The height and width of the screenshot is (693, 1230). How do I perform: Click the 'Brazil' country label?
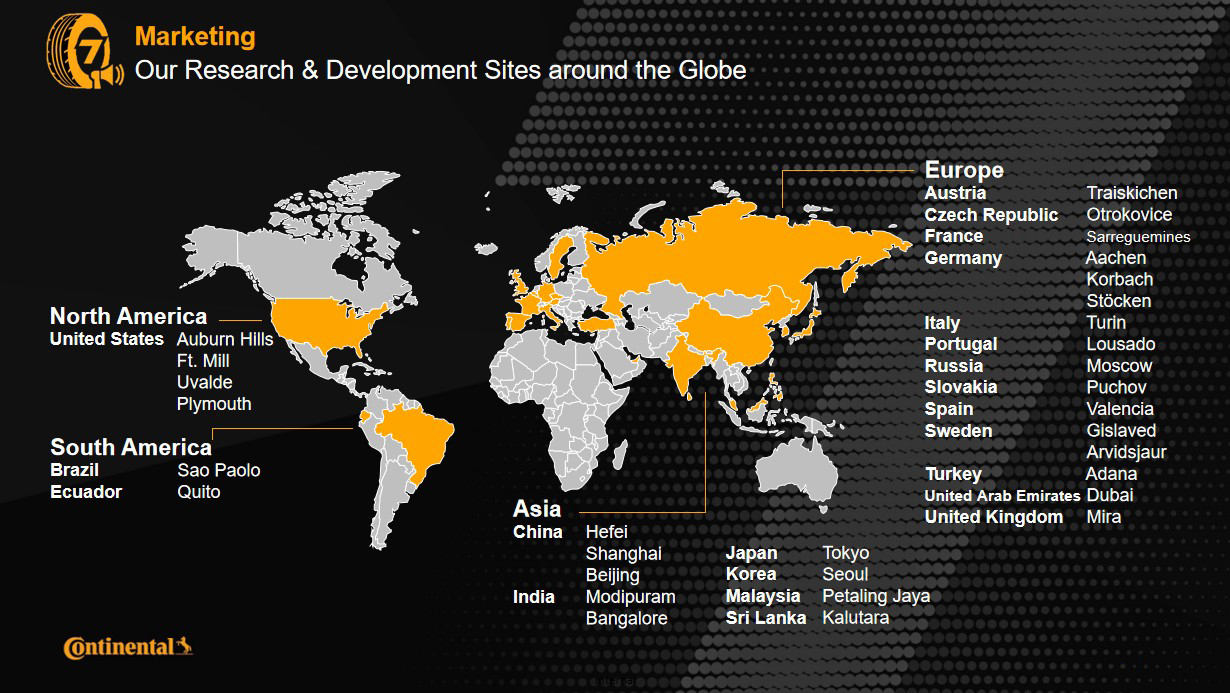(75, 470)
